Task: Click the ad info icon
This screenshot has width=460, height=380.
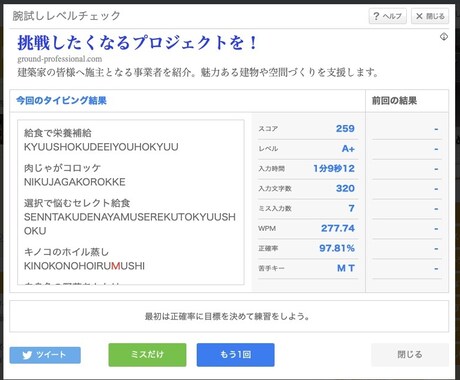Action: (444, 37)
